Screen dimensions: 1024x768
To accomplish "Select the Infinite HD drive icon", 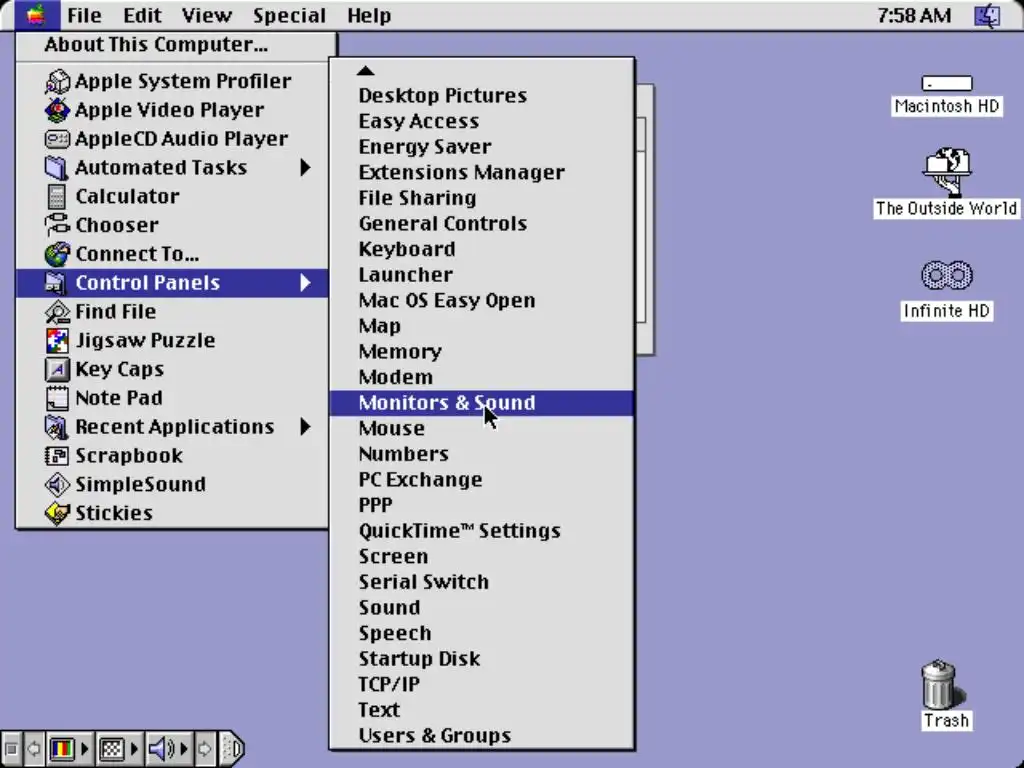I will (x=946, y=275).
